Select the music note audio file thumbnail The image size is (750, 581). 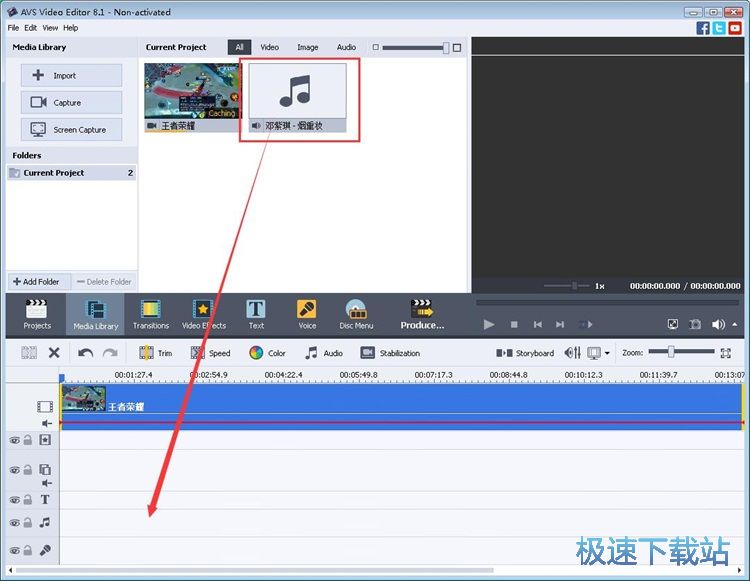point(298,98)
